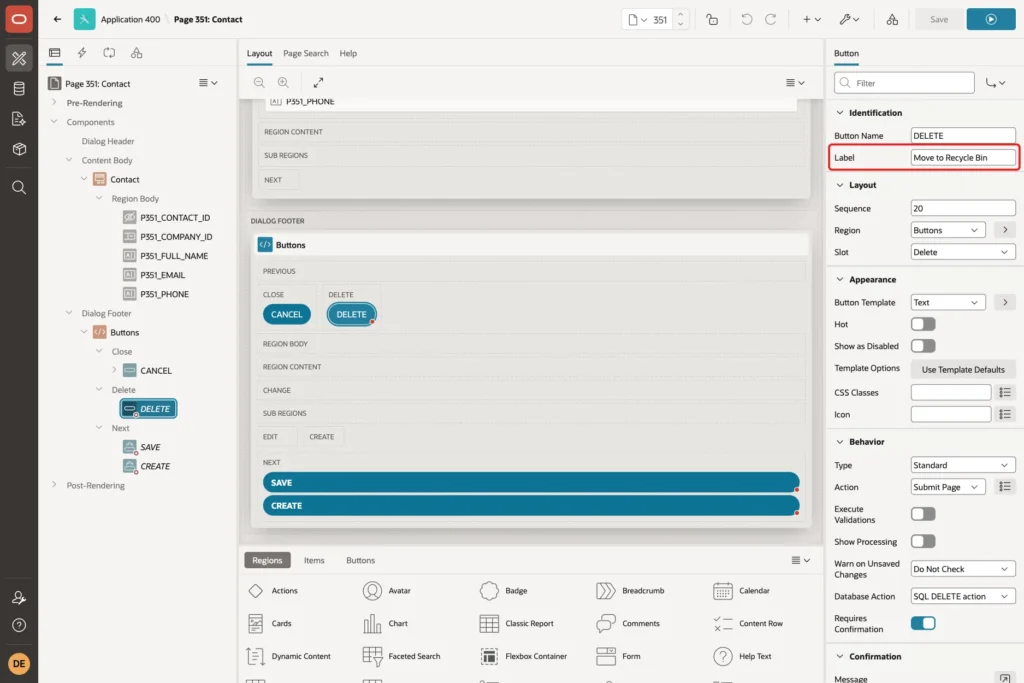Toggle Execute Validations switch
The width and height of the screenshot is (1024, 683).
point(923,514)
